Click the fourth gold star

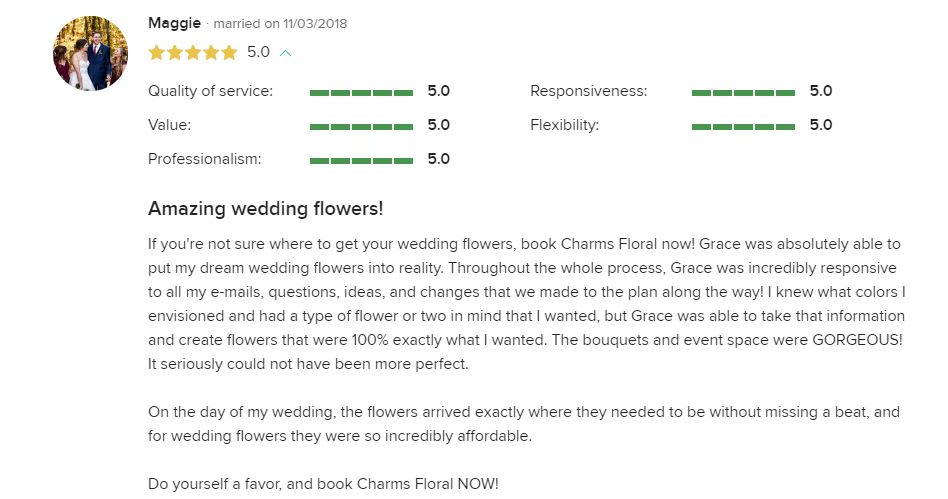[211, 52]
